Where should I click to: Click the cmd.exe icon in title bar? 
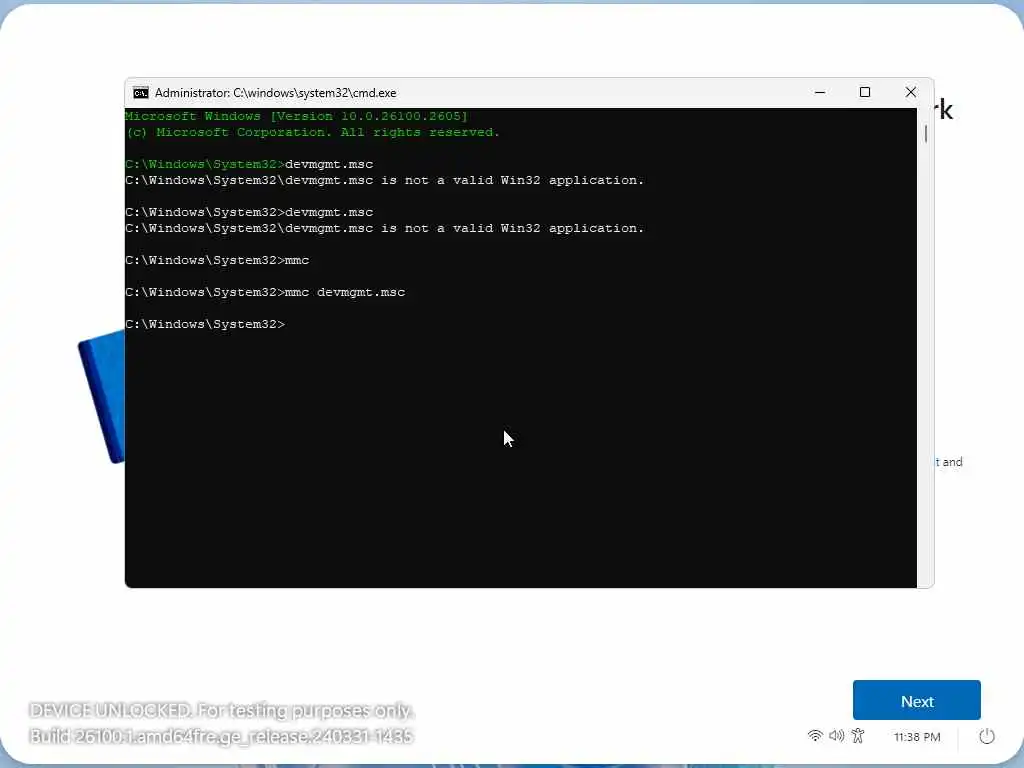[140, 93]
